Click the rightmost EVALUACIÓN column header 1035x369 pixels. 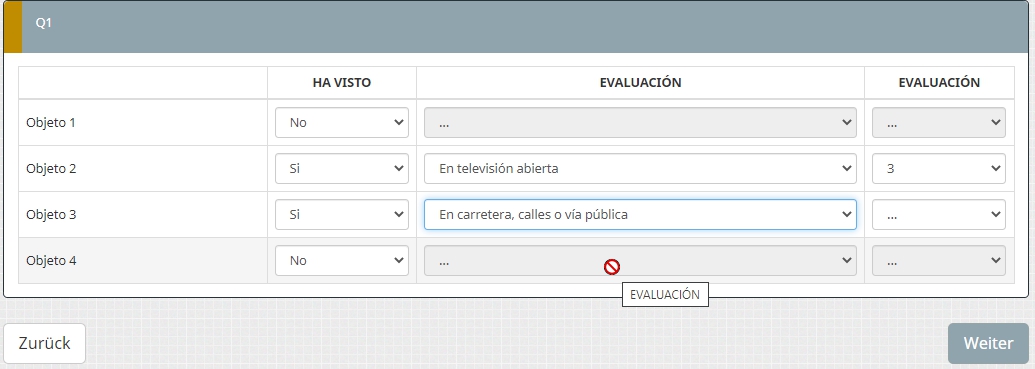[939, 83]
